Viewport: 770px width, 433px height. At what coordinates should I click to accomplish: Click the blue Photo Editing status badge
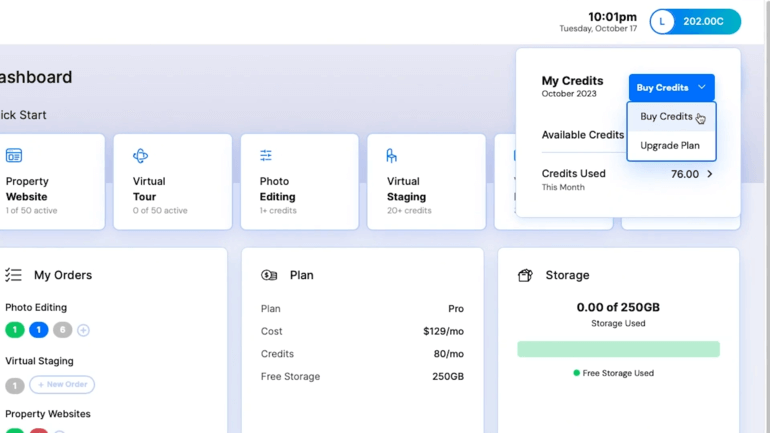(38, 330)
